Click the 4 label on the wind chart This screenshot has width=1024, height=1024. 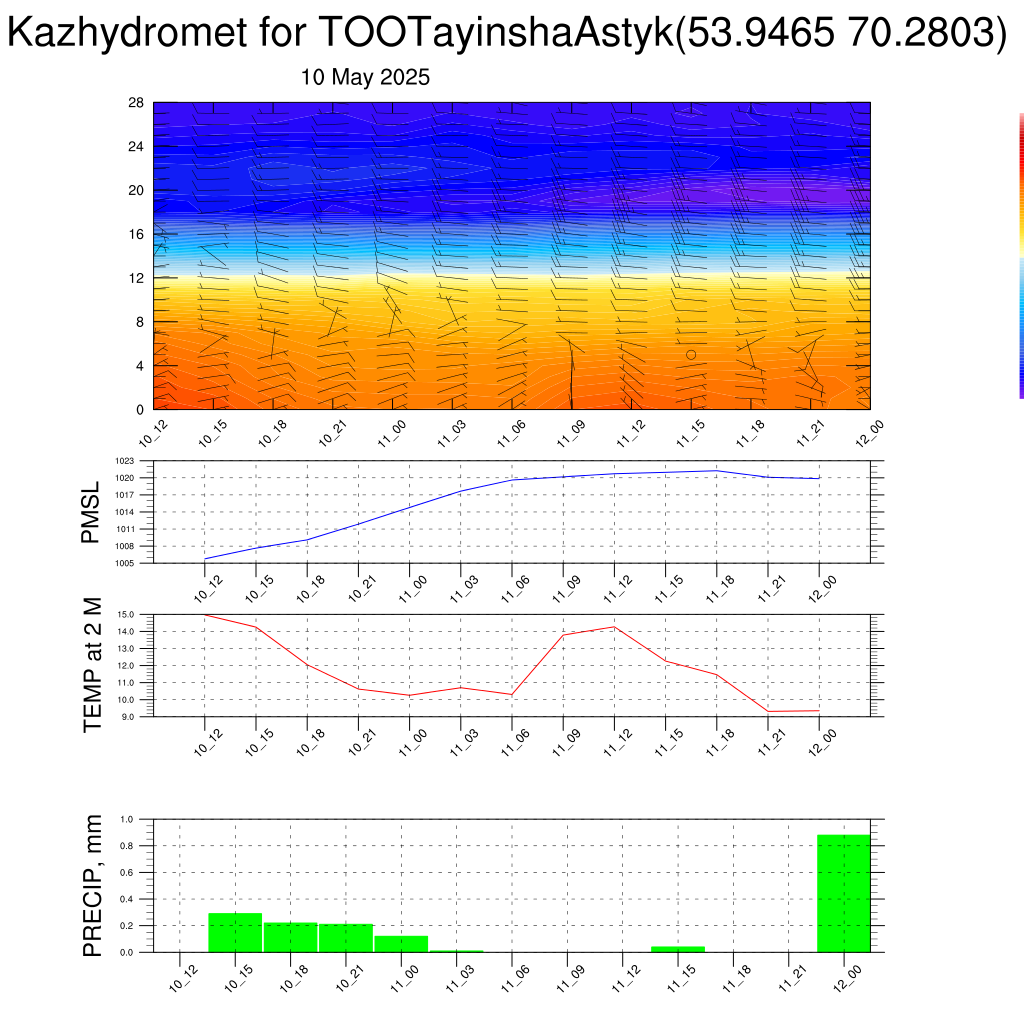tap(140, 366)
